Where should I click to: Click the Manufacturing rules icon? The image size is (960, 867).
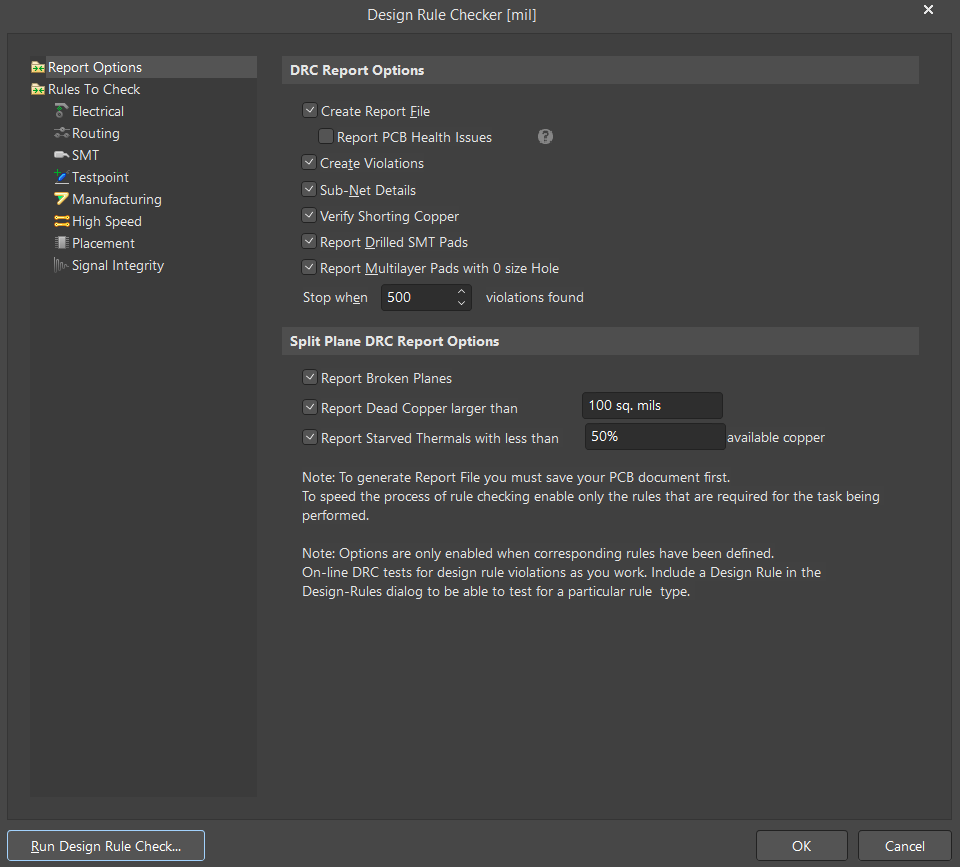[61, 199]
